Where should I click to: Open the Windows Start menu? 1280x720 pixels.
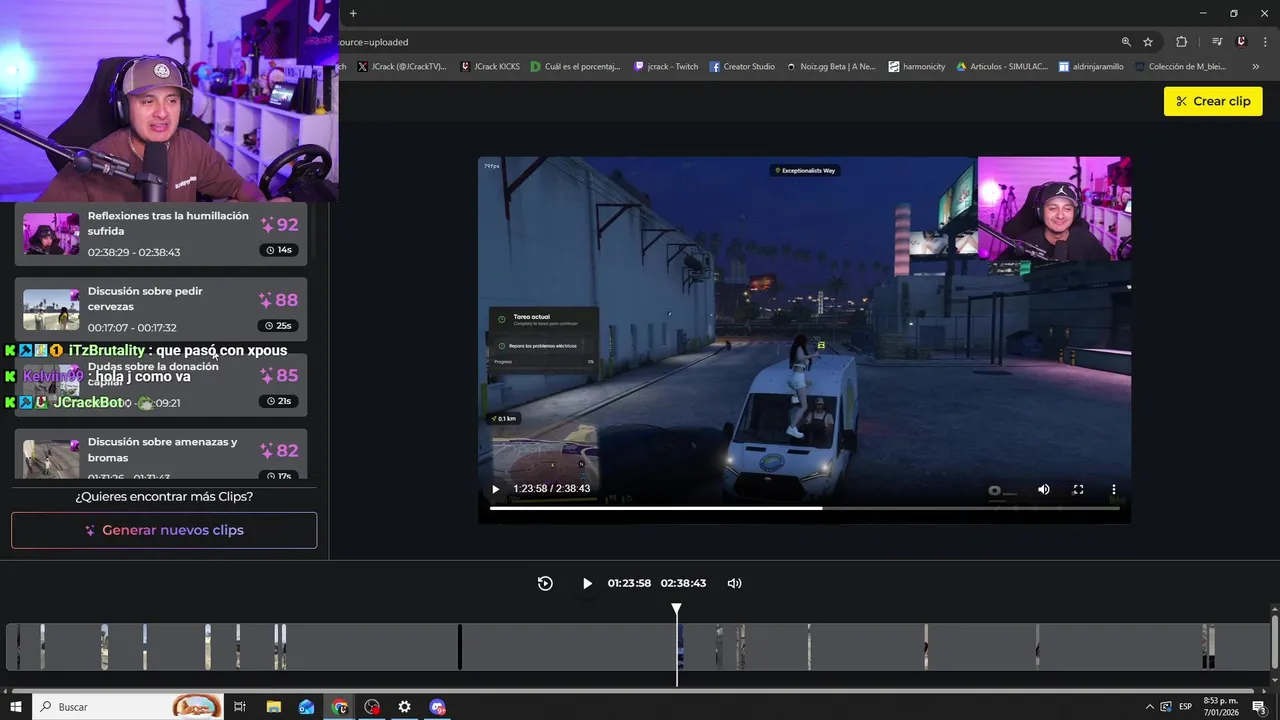tap(15, 707)
